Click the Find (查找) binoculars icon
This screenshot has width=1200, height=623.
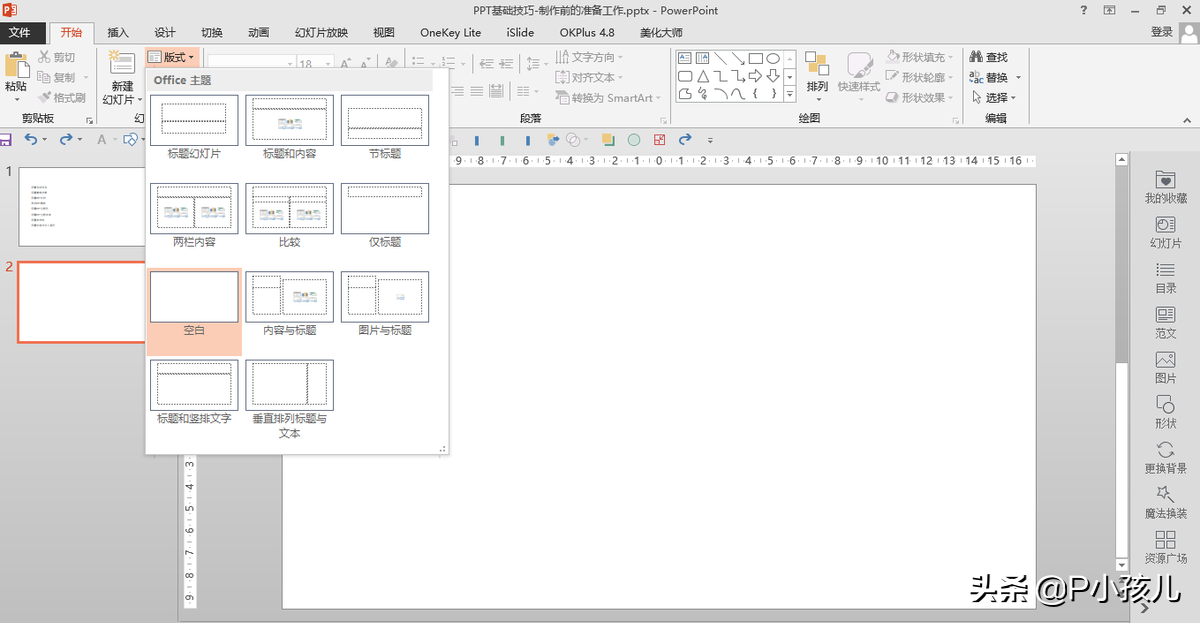pyautogui.click(x=975, y=58)
